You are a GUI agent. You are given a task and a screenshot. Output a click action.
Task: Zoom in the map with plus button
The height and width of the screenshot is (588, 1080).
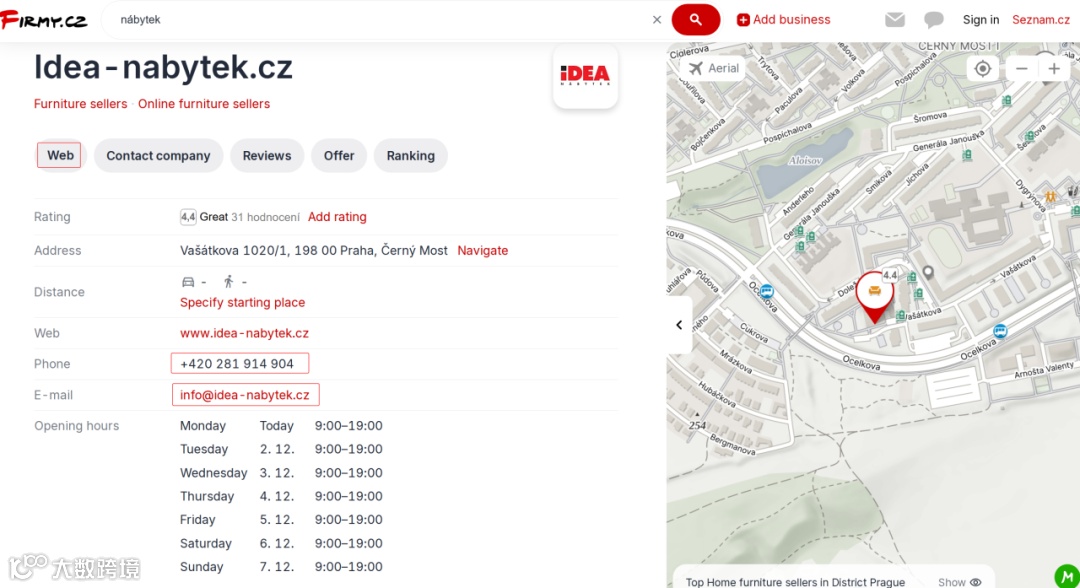[x=1054, y=68]
